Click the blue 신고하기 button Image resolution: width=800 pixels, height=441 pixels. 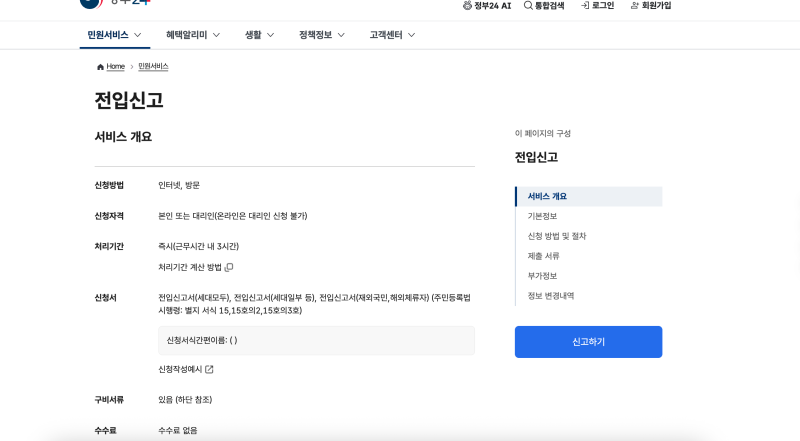(588, 342)
